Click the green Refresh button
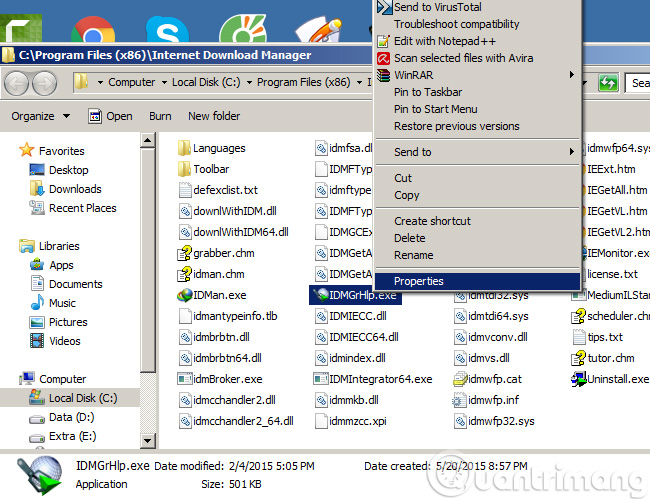The image size is (650, 500). 608,83
